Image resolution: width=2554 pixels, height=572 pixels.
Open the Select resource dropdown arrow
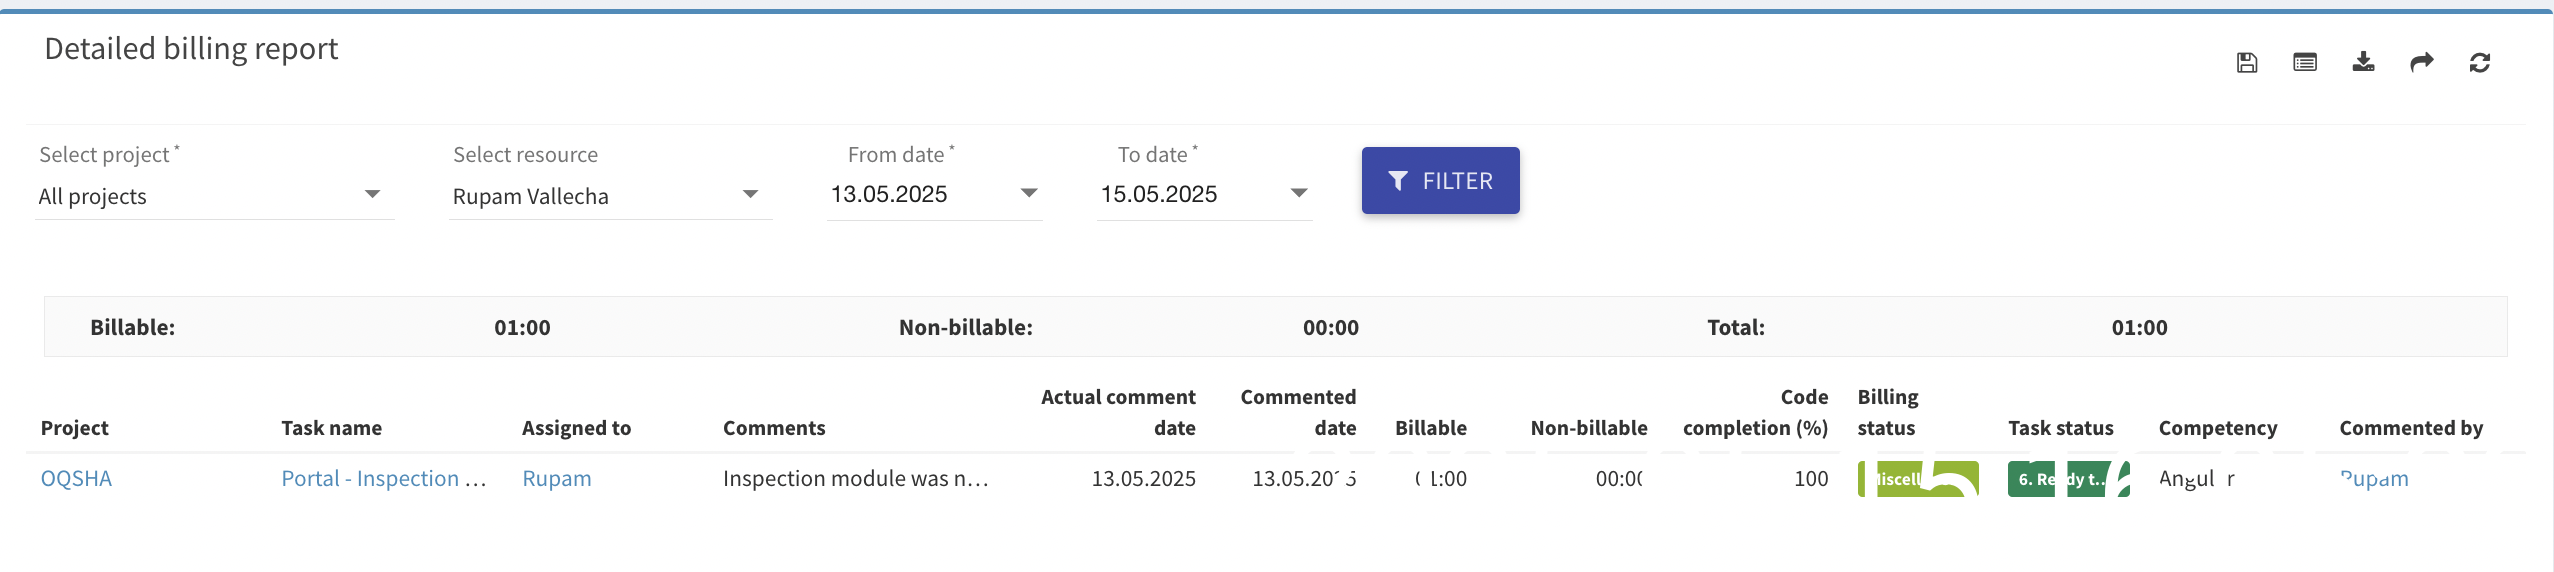click(750, 195)
